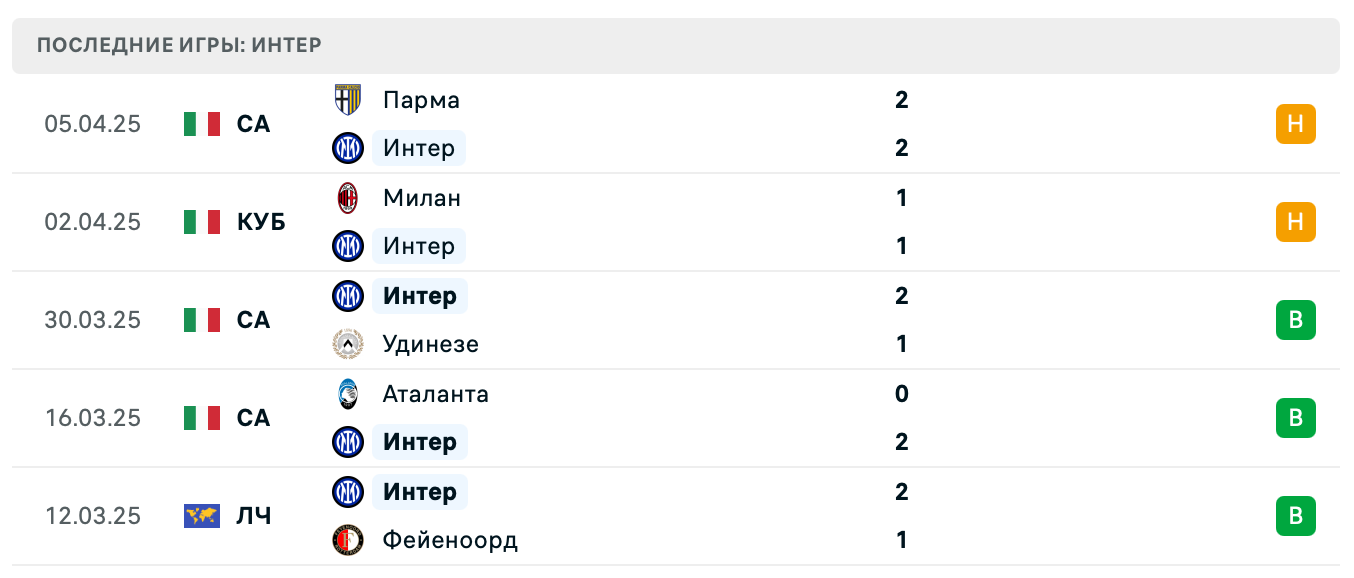This screenshot has height=578, width=1354.
Task: Select the Inter logo next to Parma match
Action: tap(347, 147)
